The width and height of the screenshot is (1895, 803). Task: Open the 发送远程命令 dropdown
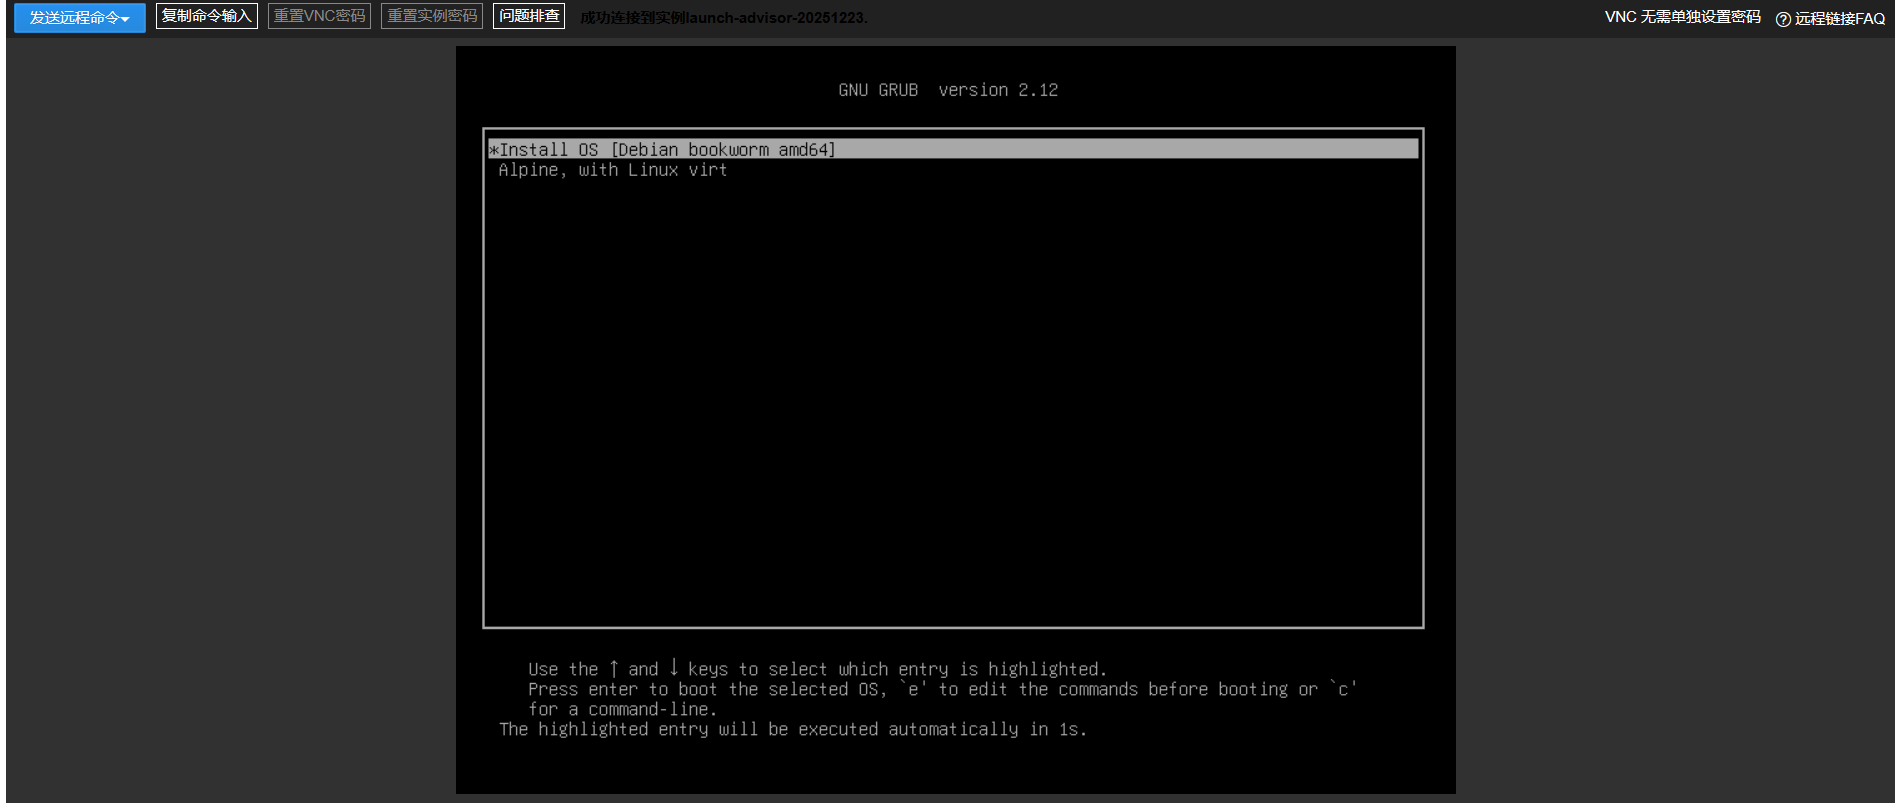click(x=80, y=18)
